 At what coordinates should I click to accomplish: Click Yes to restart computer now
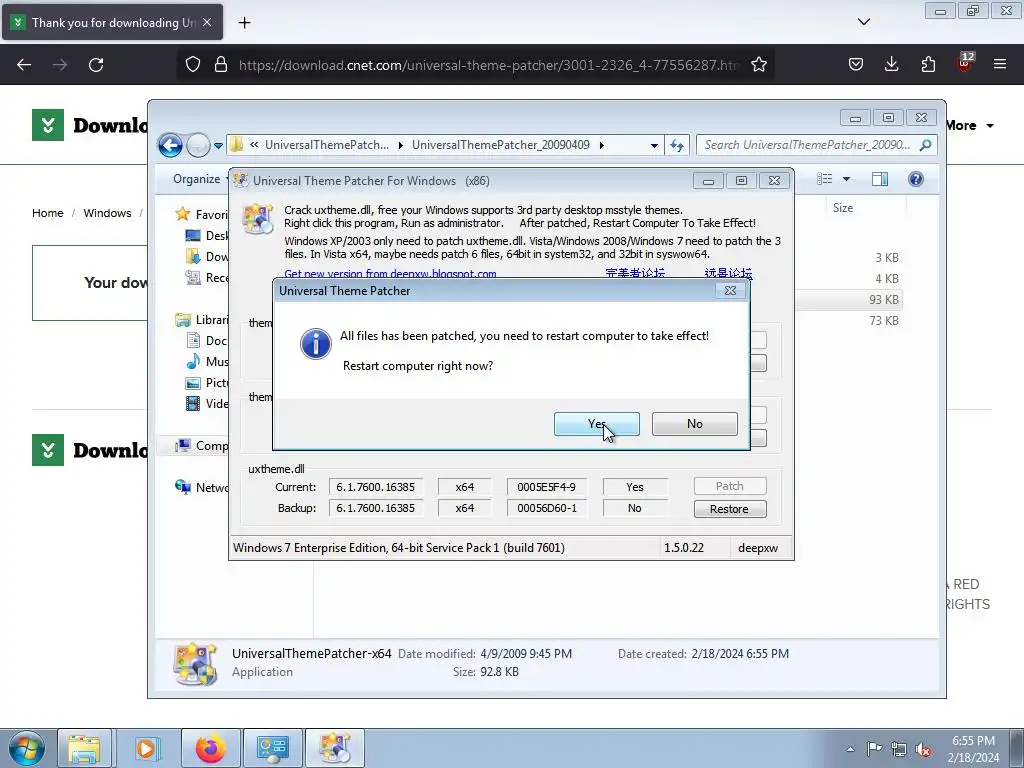tap(596, 424)
